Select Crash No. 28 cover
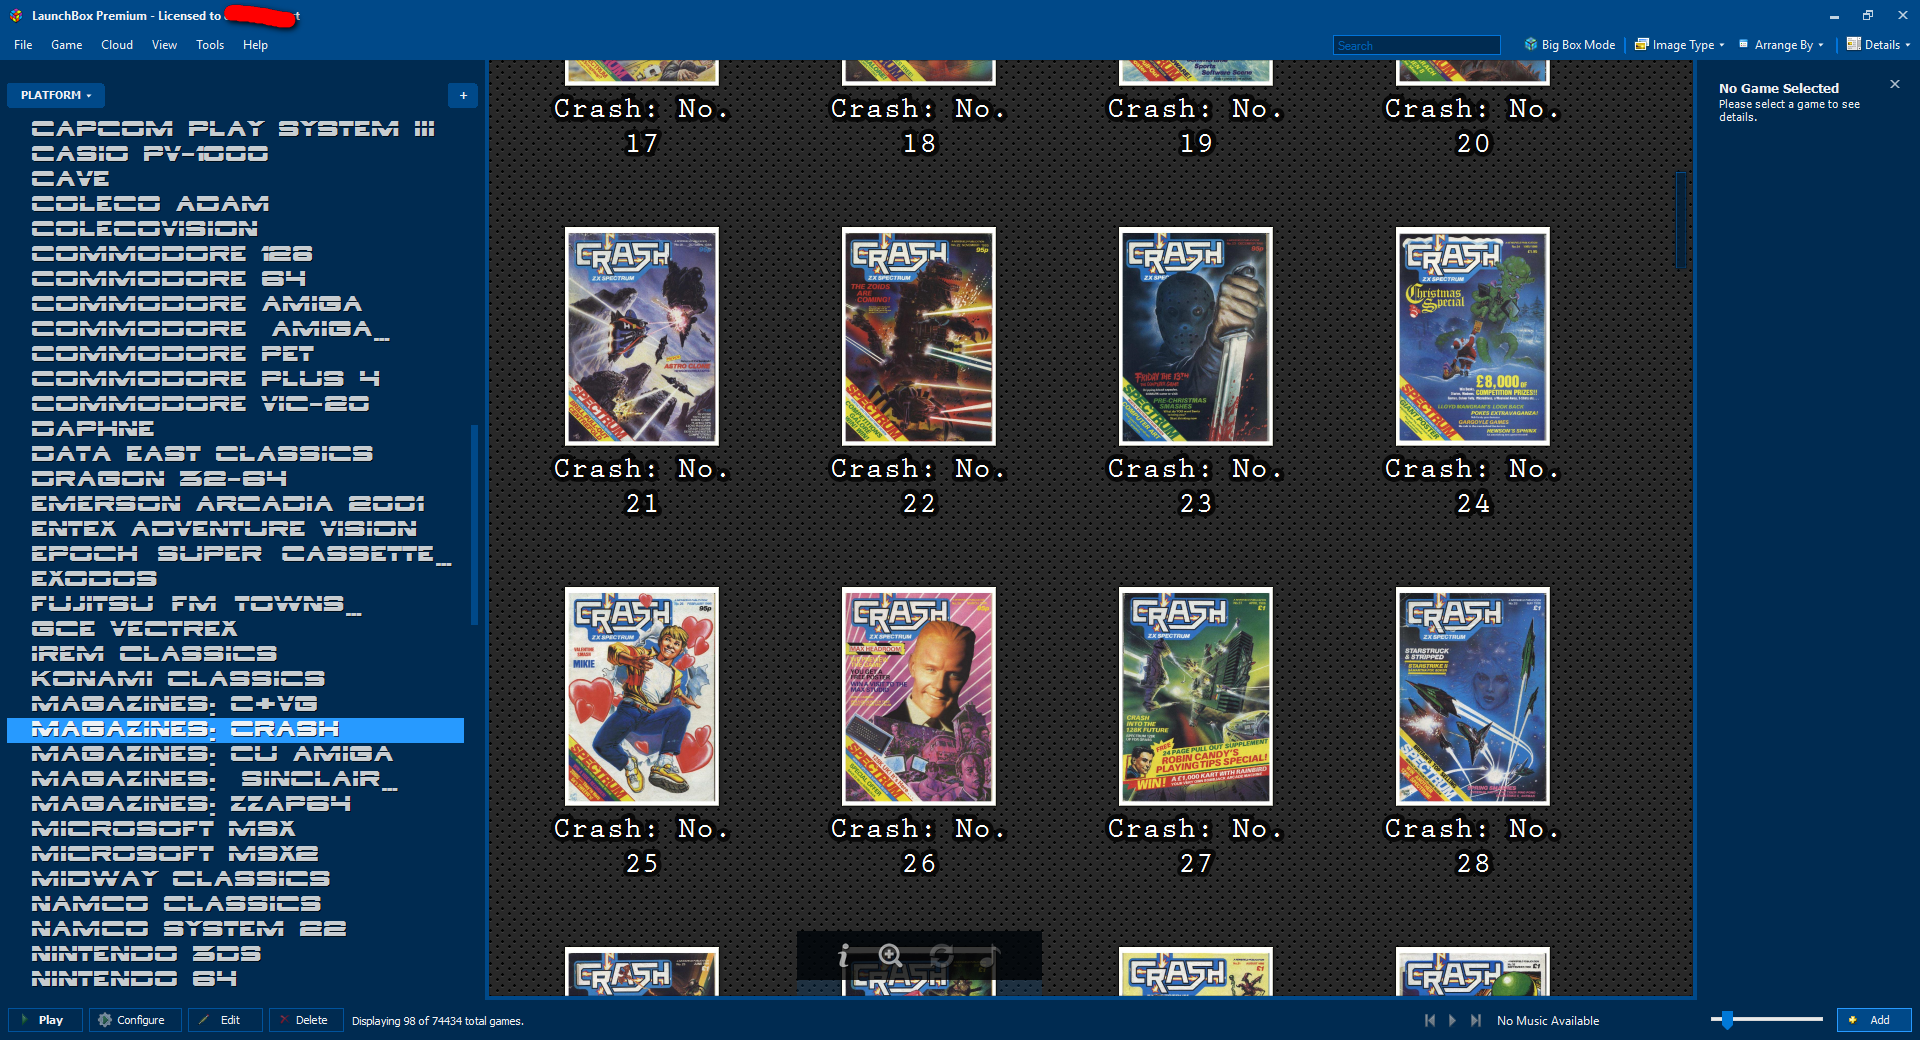This screenshot has height=1040, width=1920. [1473, 696]
